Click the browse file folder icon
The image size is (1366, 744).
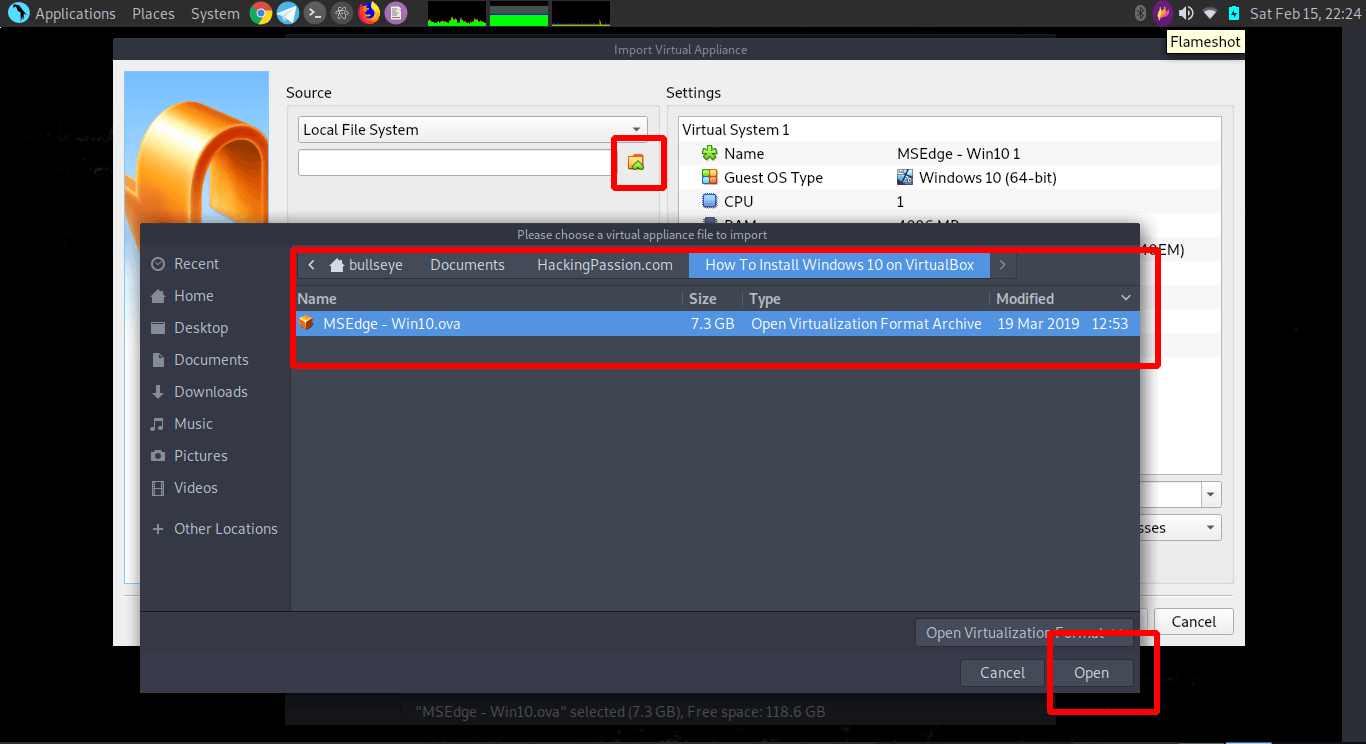coord(636,162)
